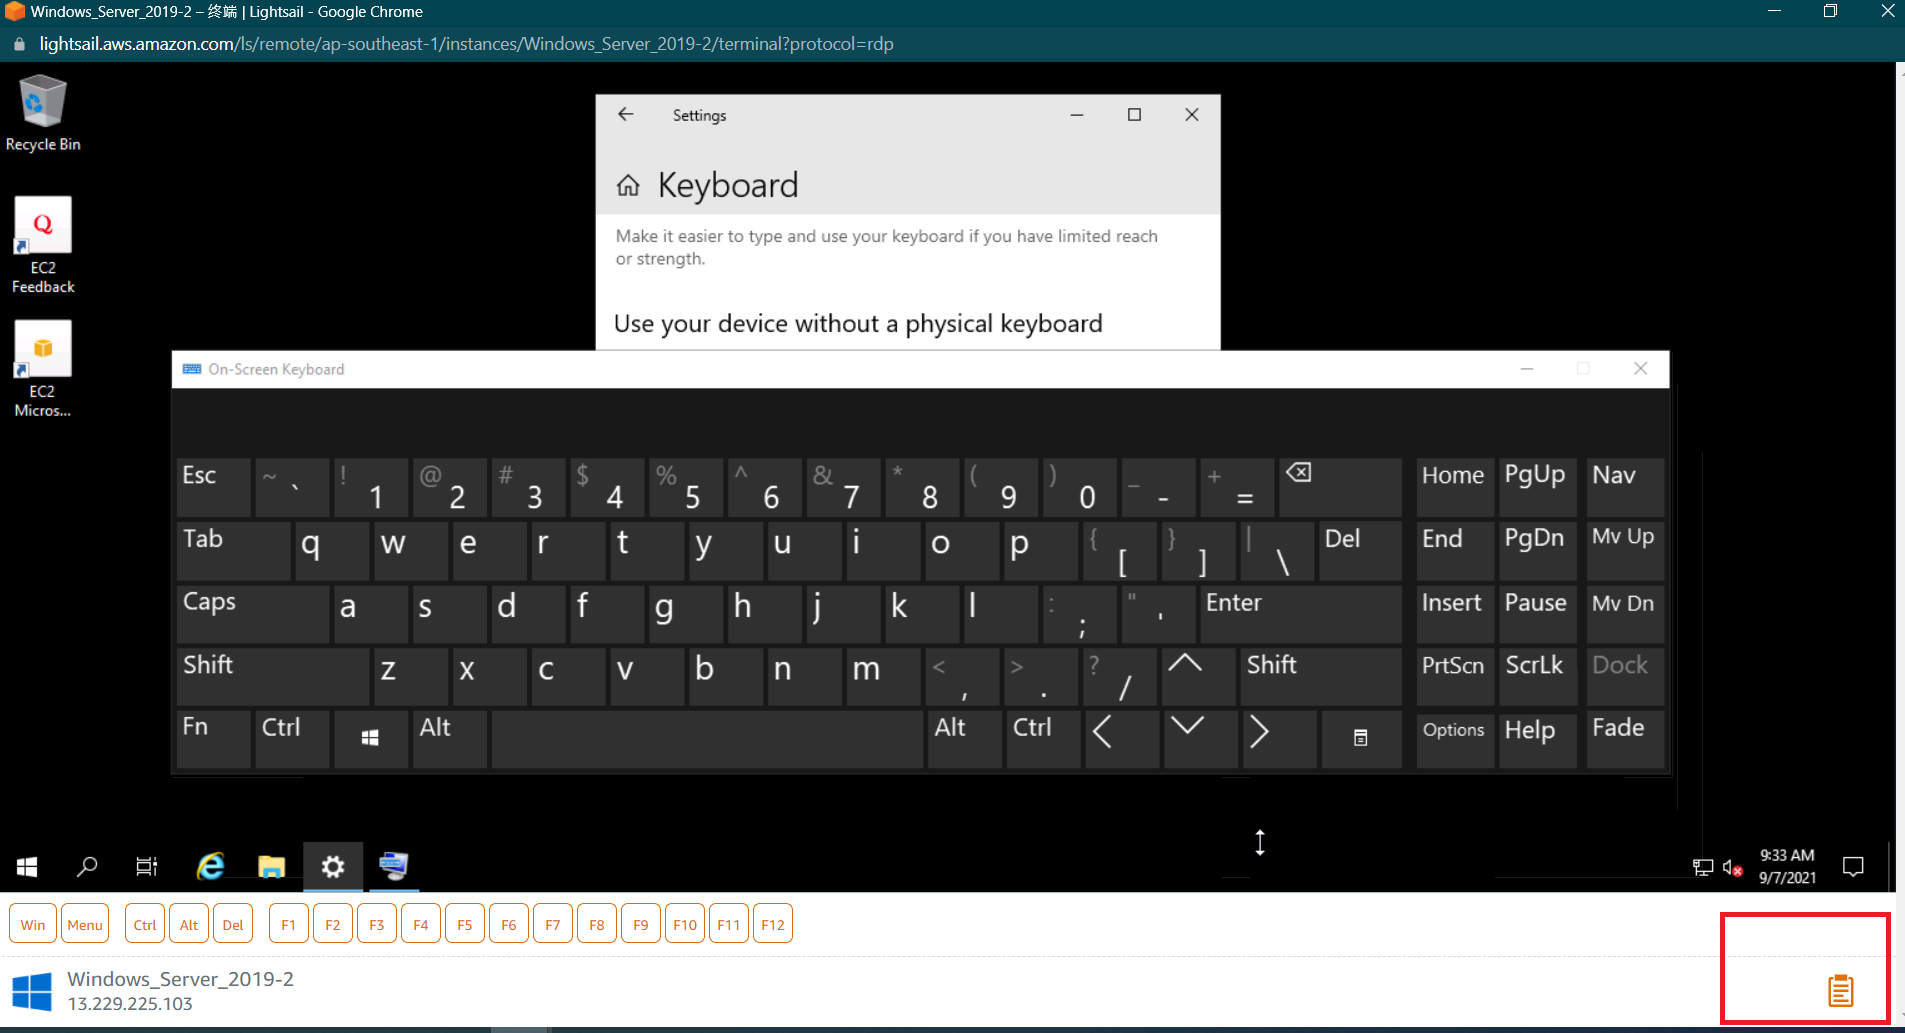The width and height of the screenshot is (1905, 1033).
Task: Open the Windows Start menu in the taskbar
Action: click(x=28, y=867)
